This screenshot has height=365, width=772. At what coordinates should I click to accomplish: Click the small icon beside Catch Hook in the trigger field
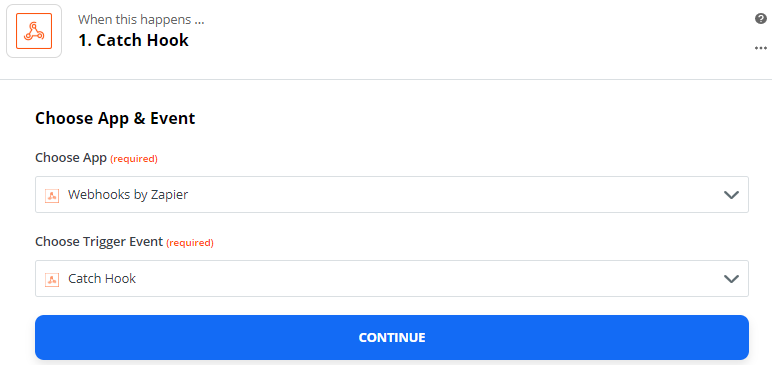[x=52, y=279]
